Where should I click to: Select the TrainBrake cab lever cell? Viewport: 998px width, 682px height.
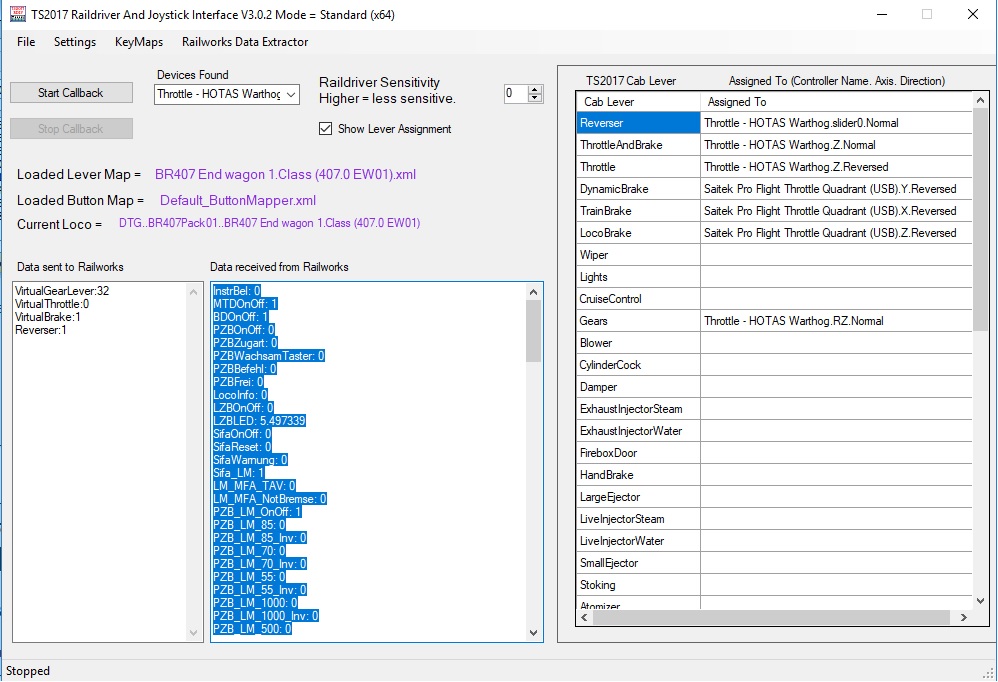point(638,211)
